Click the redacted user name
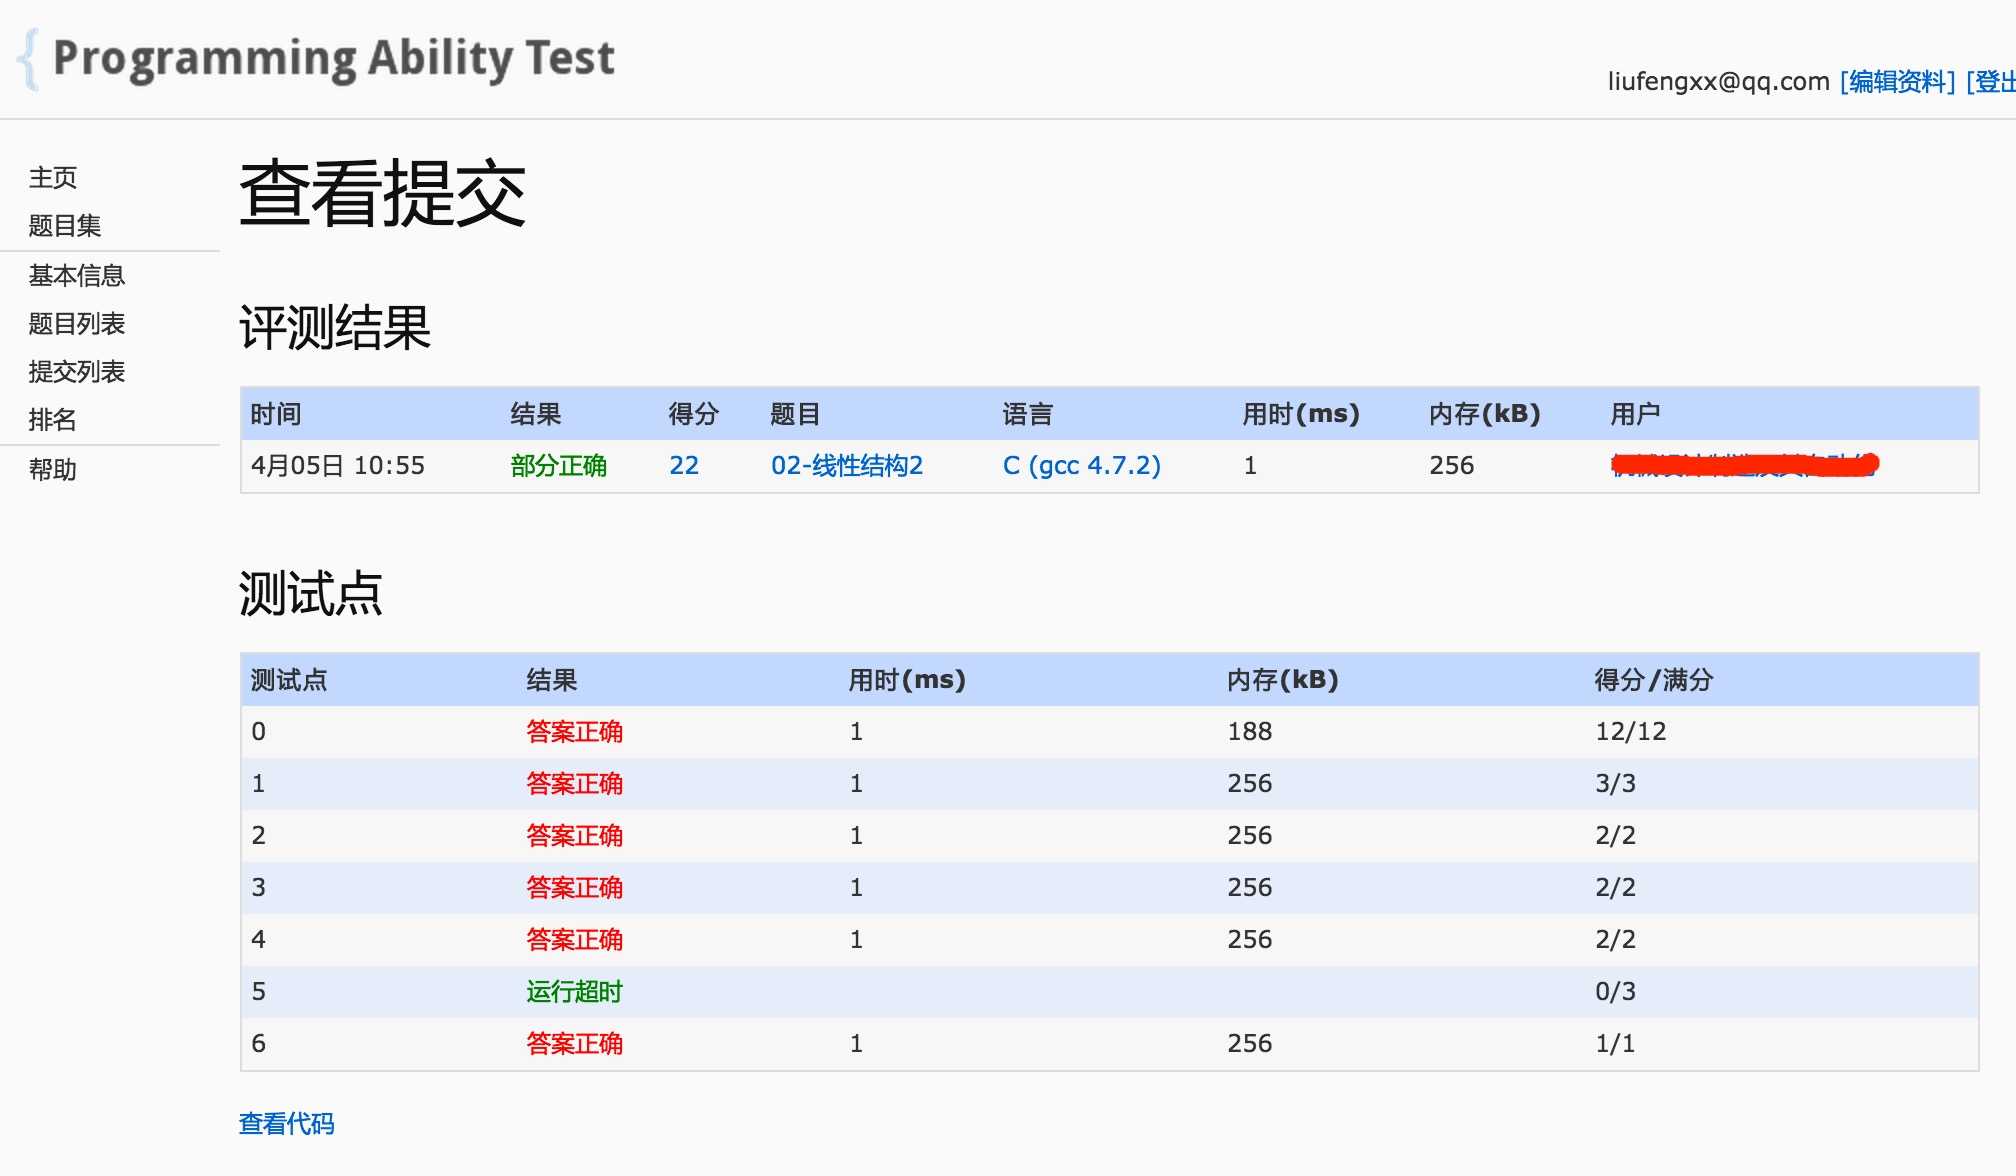 (1745, 465)
